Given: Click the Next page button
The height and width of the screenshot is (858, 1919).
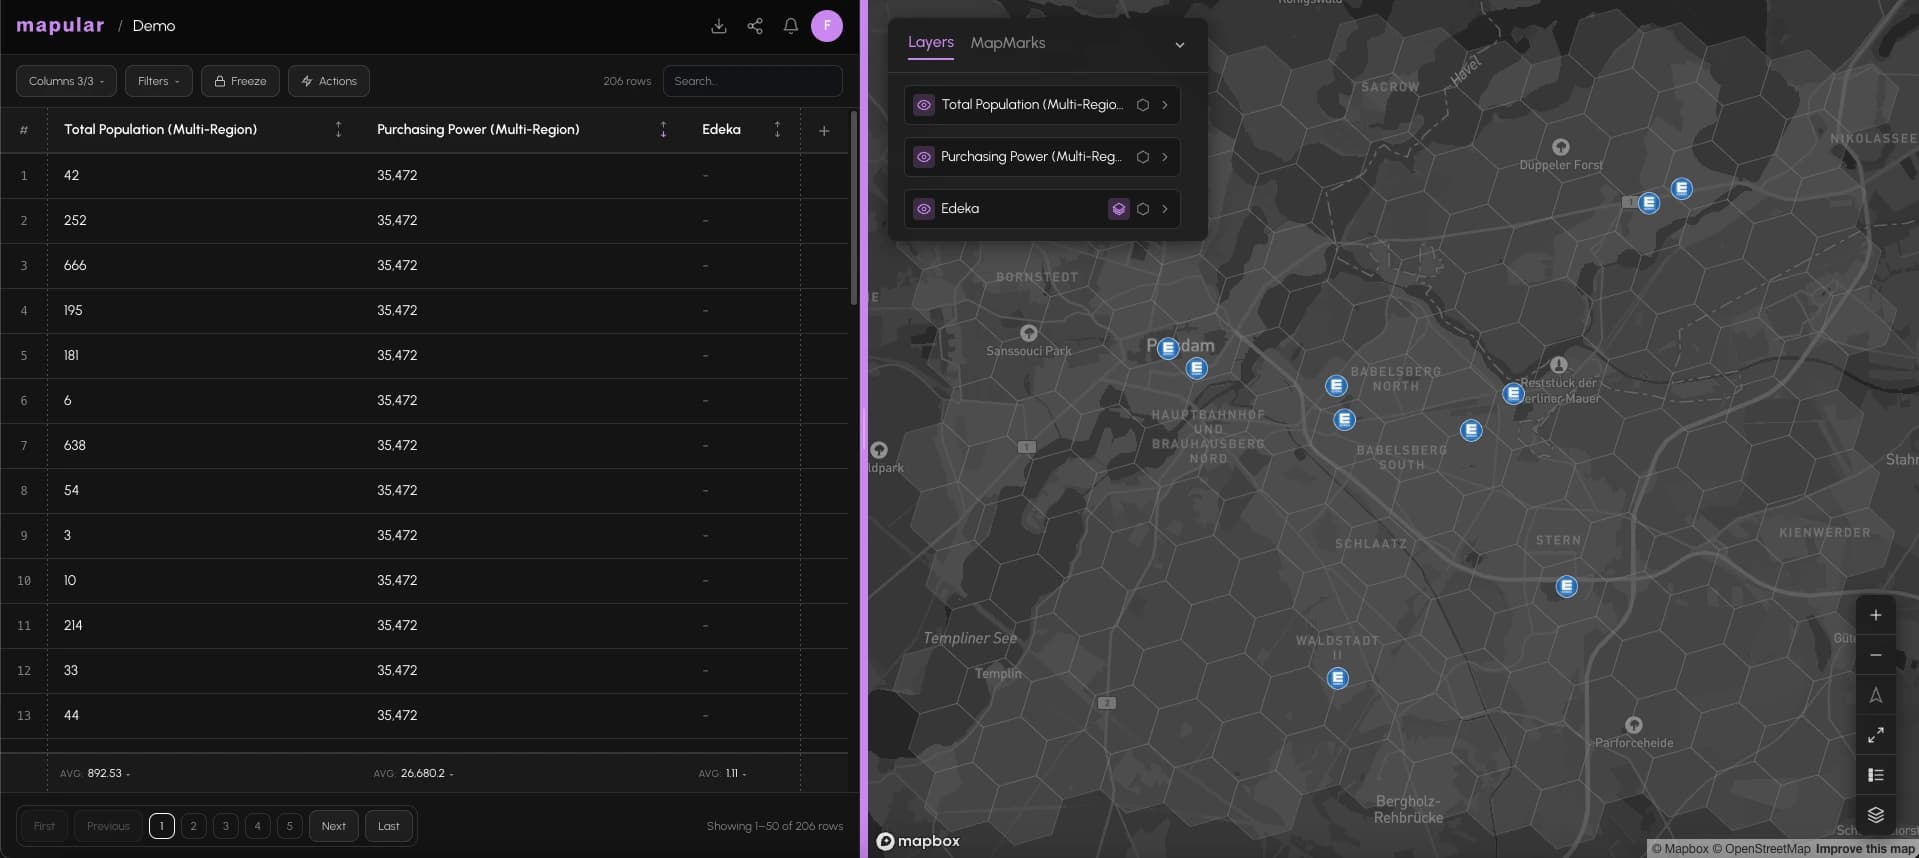Looking at the screenshot, I should point(334,826).
